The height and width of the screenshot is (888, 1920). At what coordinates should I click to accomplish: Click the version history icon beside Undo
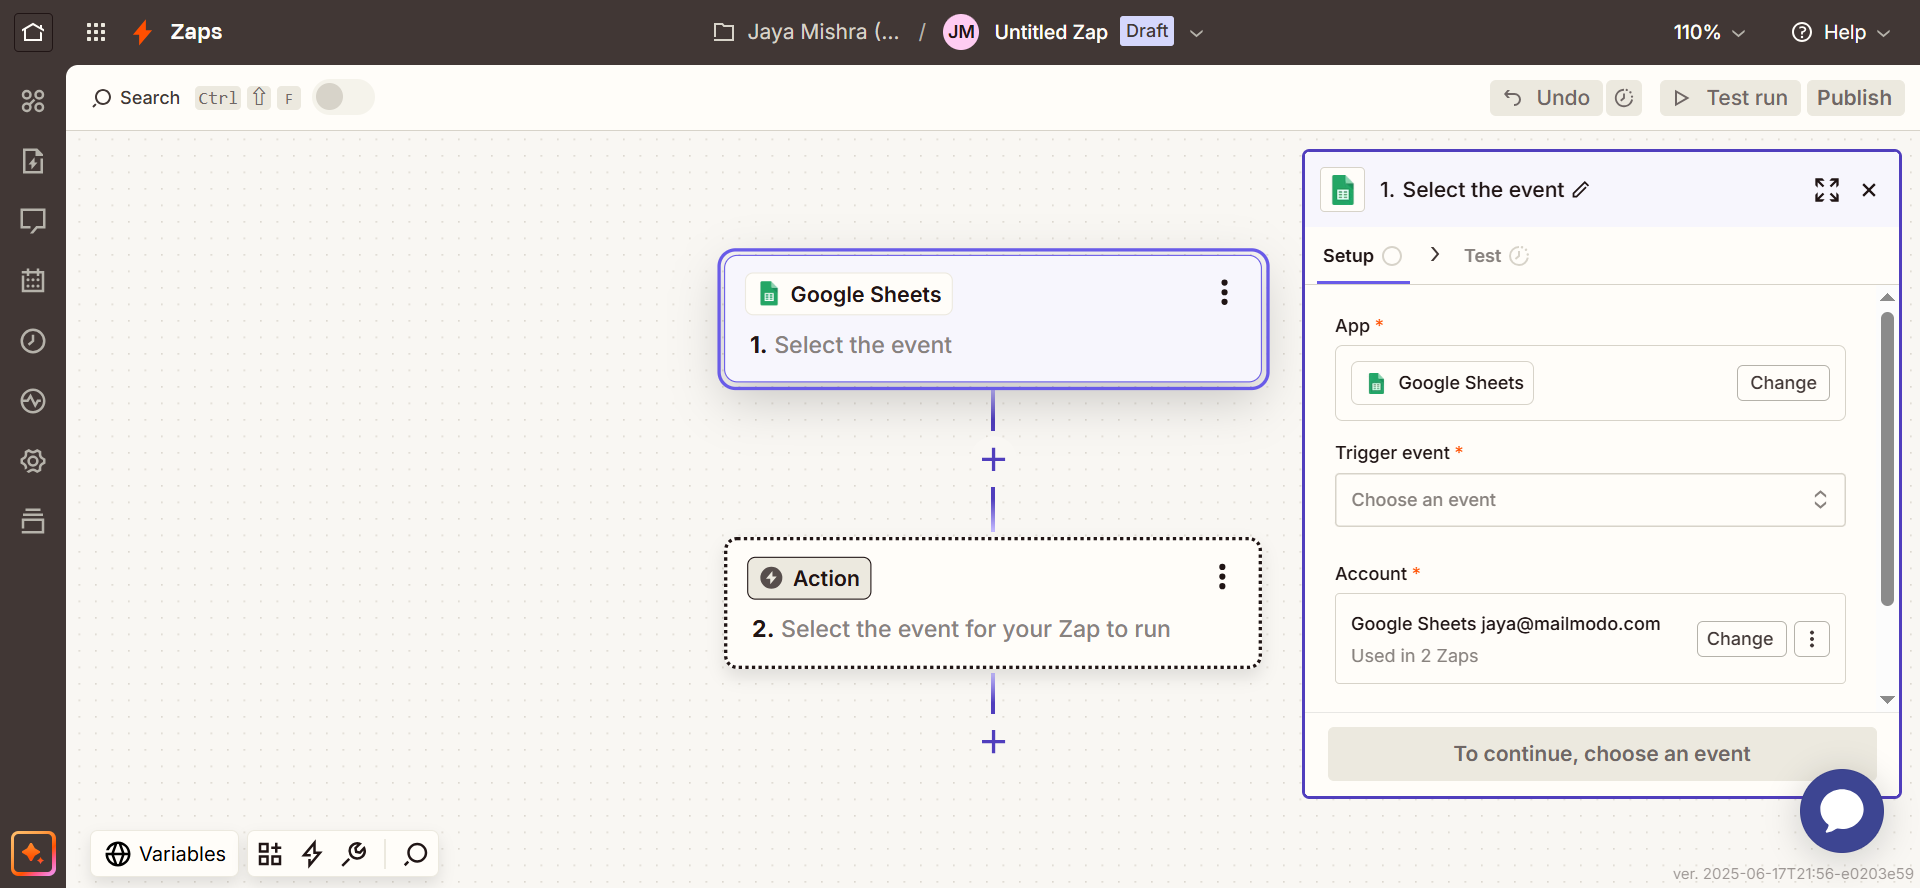coord(1624,98)
